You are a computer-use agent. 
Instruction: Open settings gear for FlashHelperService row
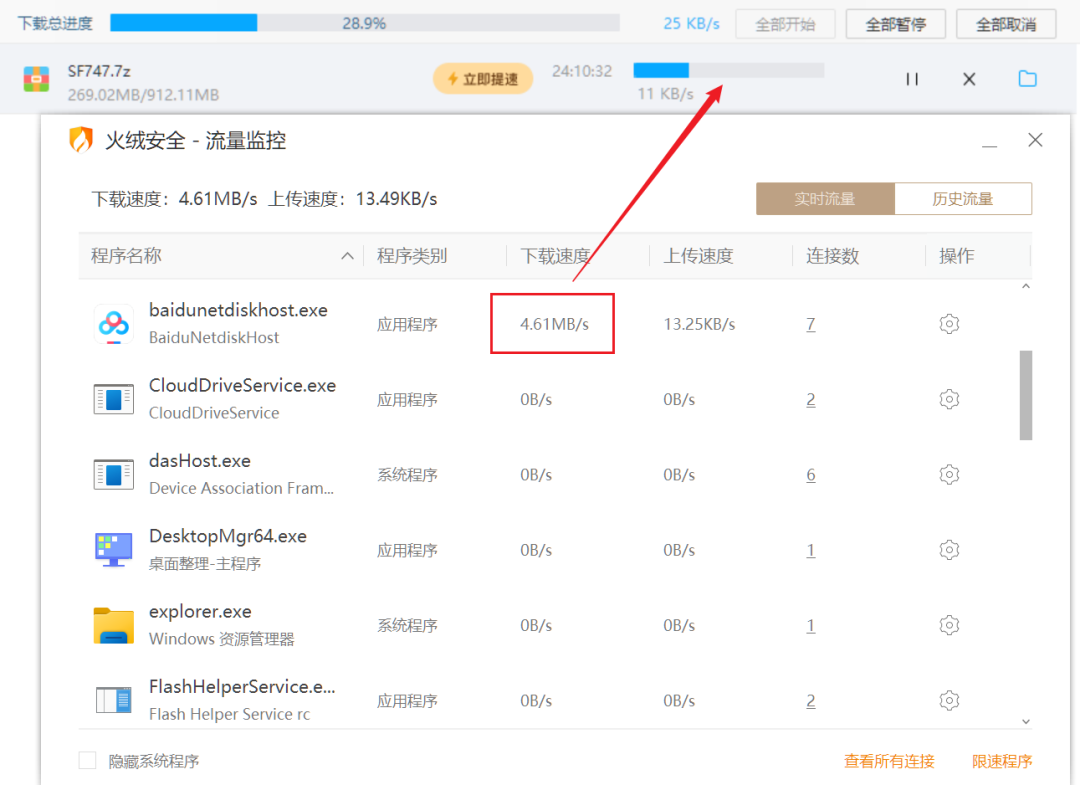[x=949, y=701]
